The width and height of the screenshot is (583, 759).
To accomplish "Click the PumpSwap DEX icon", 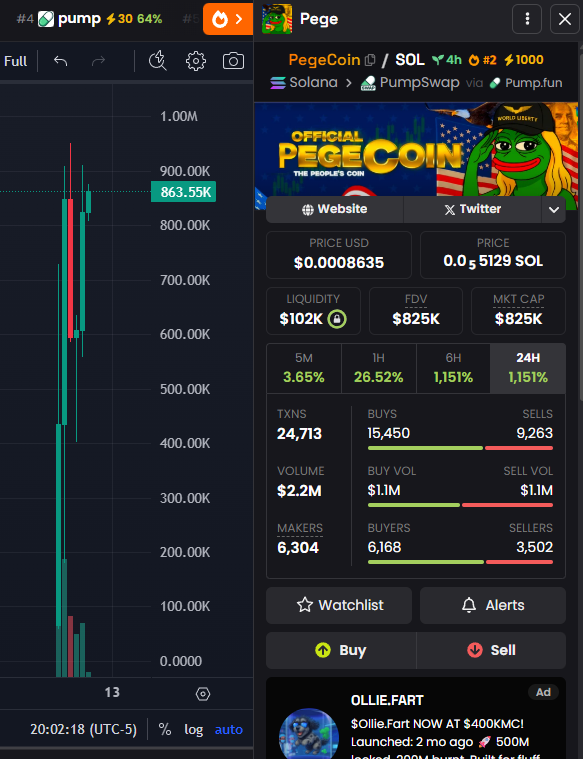I will (368, 83).
